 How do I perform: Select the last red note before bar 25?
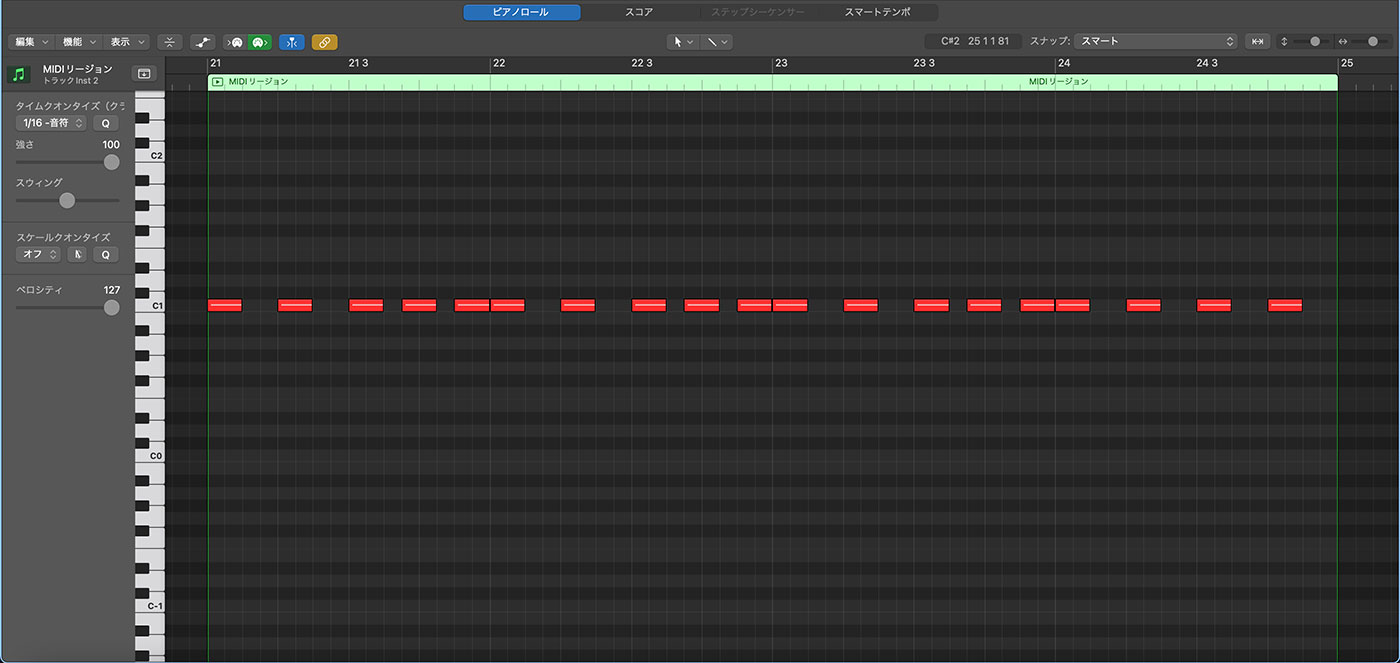1285,305
